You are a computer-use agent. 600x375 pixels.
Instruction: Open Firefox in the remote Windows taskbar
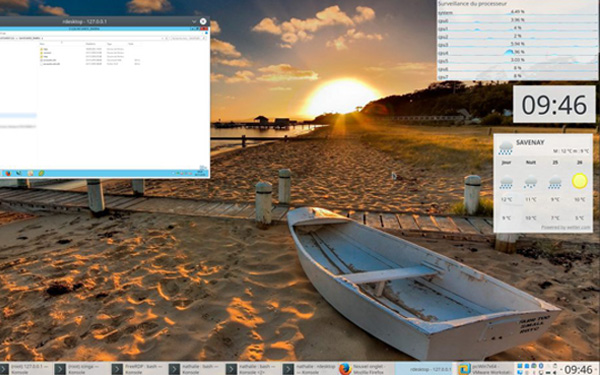click(8, 173)
